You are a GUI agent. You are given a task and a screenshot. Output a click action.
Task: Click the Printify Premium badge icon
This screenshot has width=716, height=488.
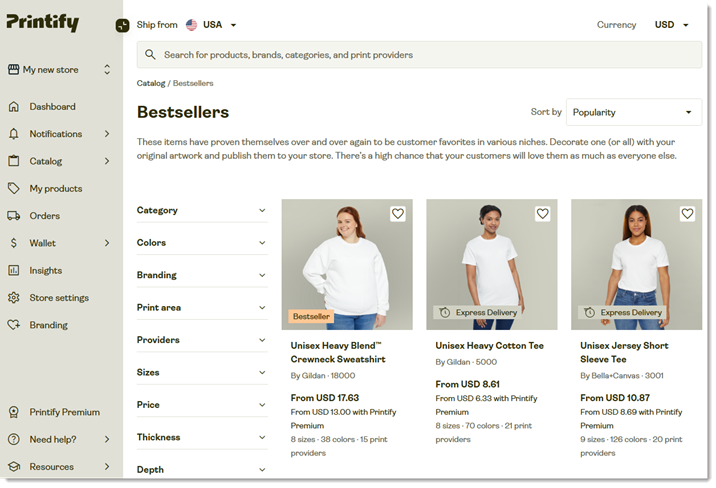click(x=14, y=412)
